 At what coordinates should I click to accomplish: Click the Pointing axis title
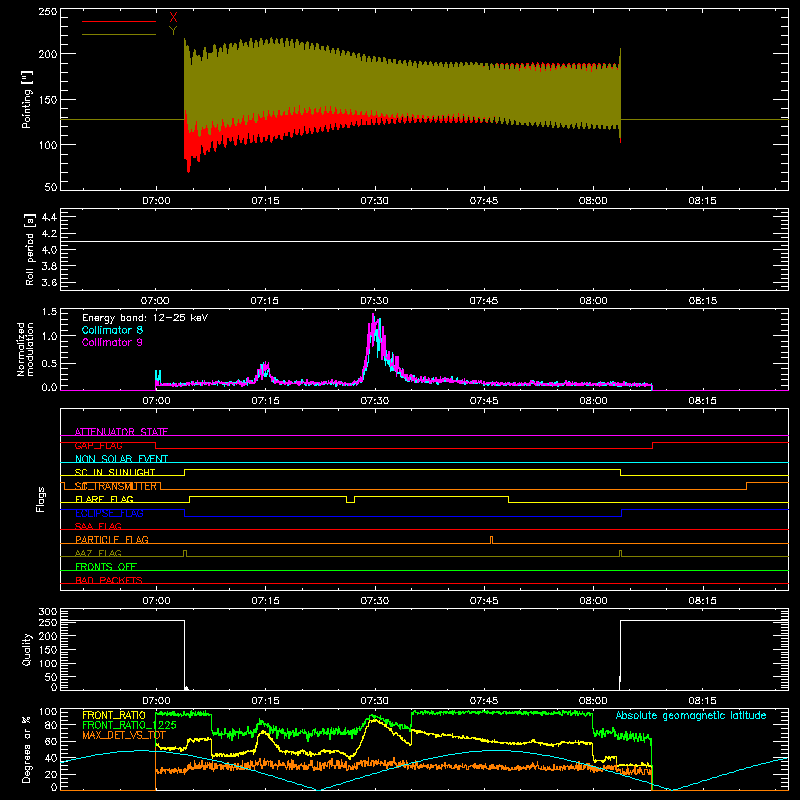click(x=27, y=99)
